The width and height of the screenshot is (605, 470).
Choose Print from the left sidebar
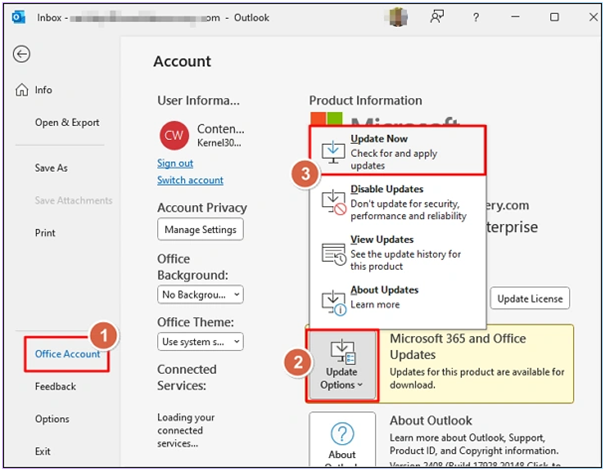click(x=45, y=233)
